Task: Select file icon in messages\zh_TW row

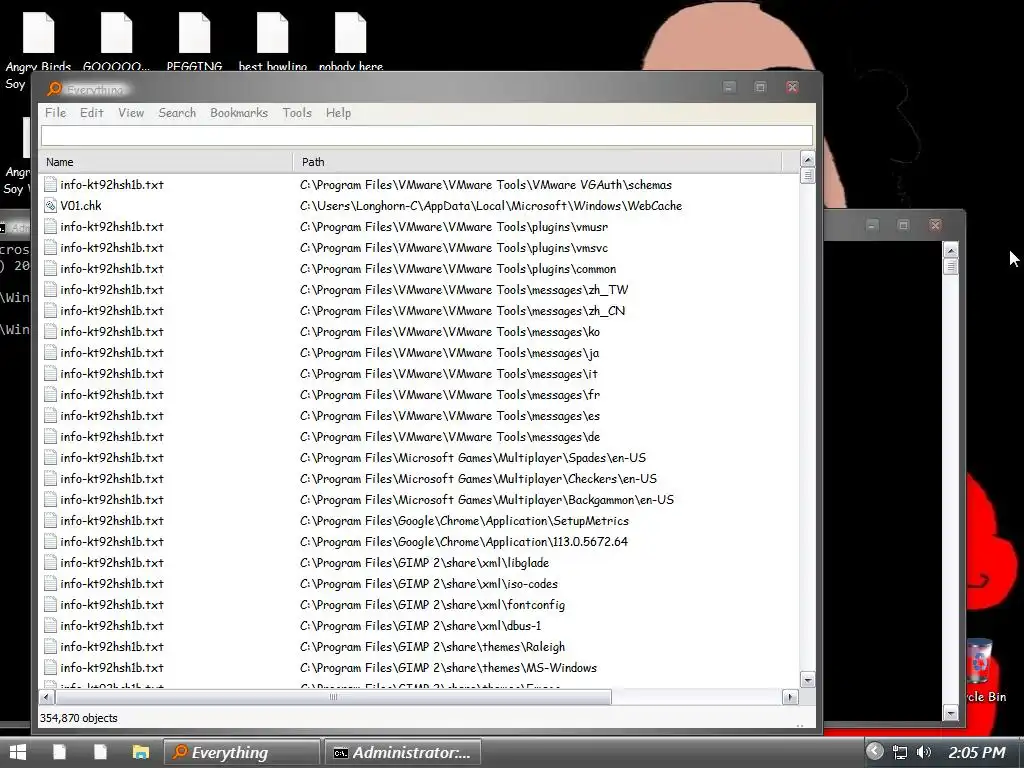Action: point(50,289)
